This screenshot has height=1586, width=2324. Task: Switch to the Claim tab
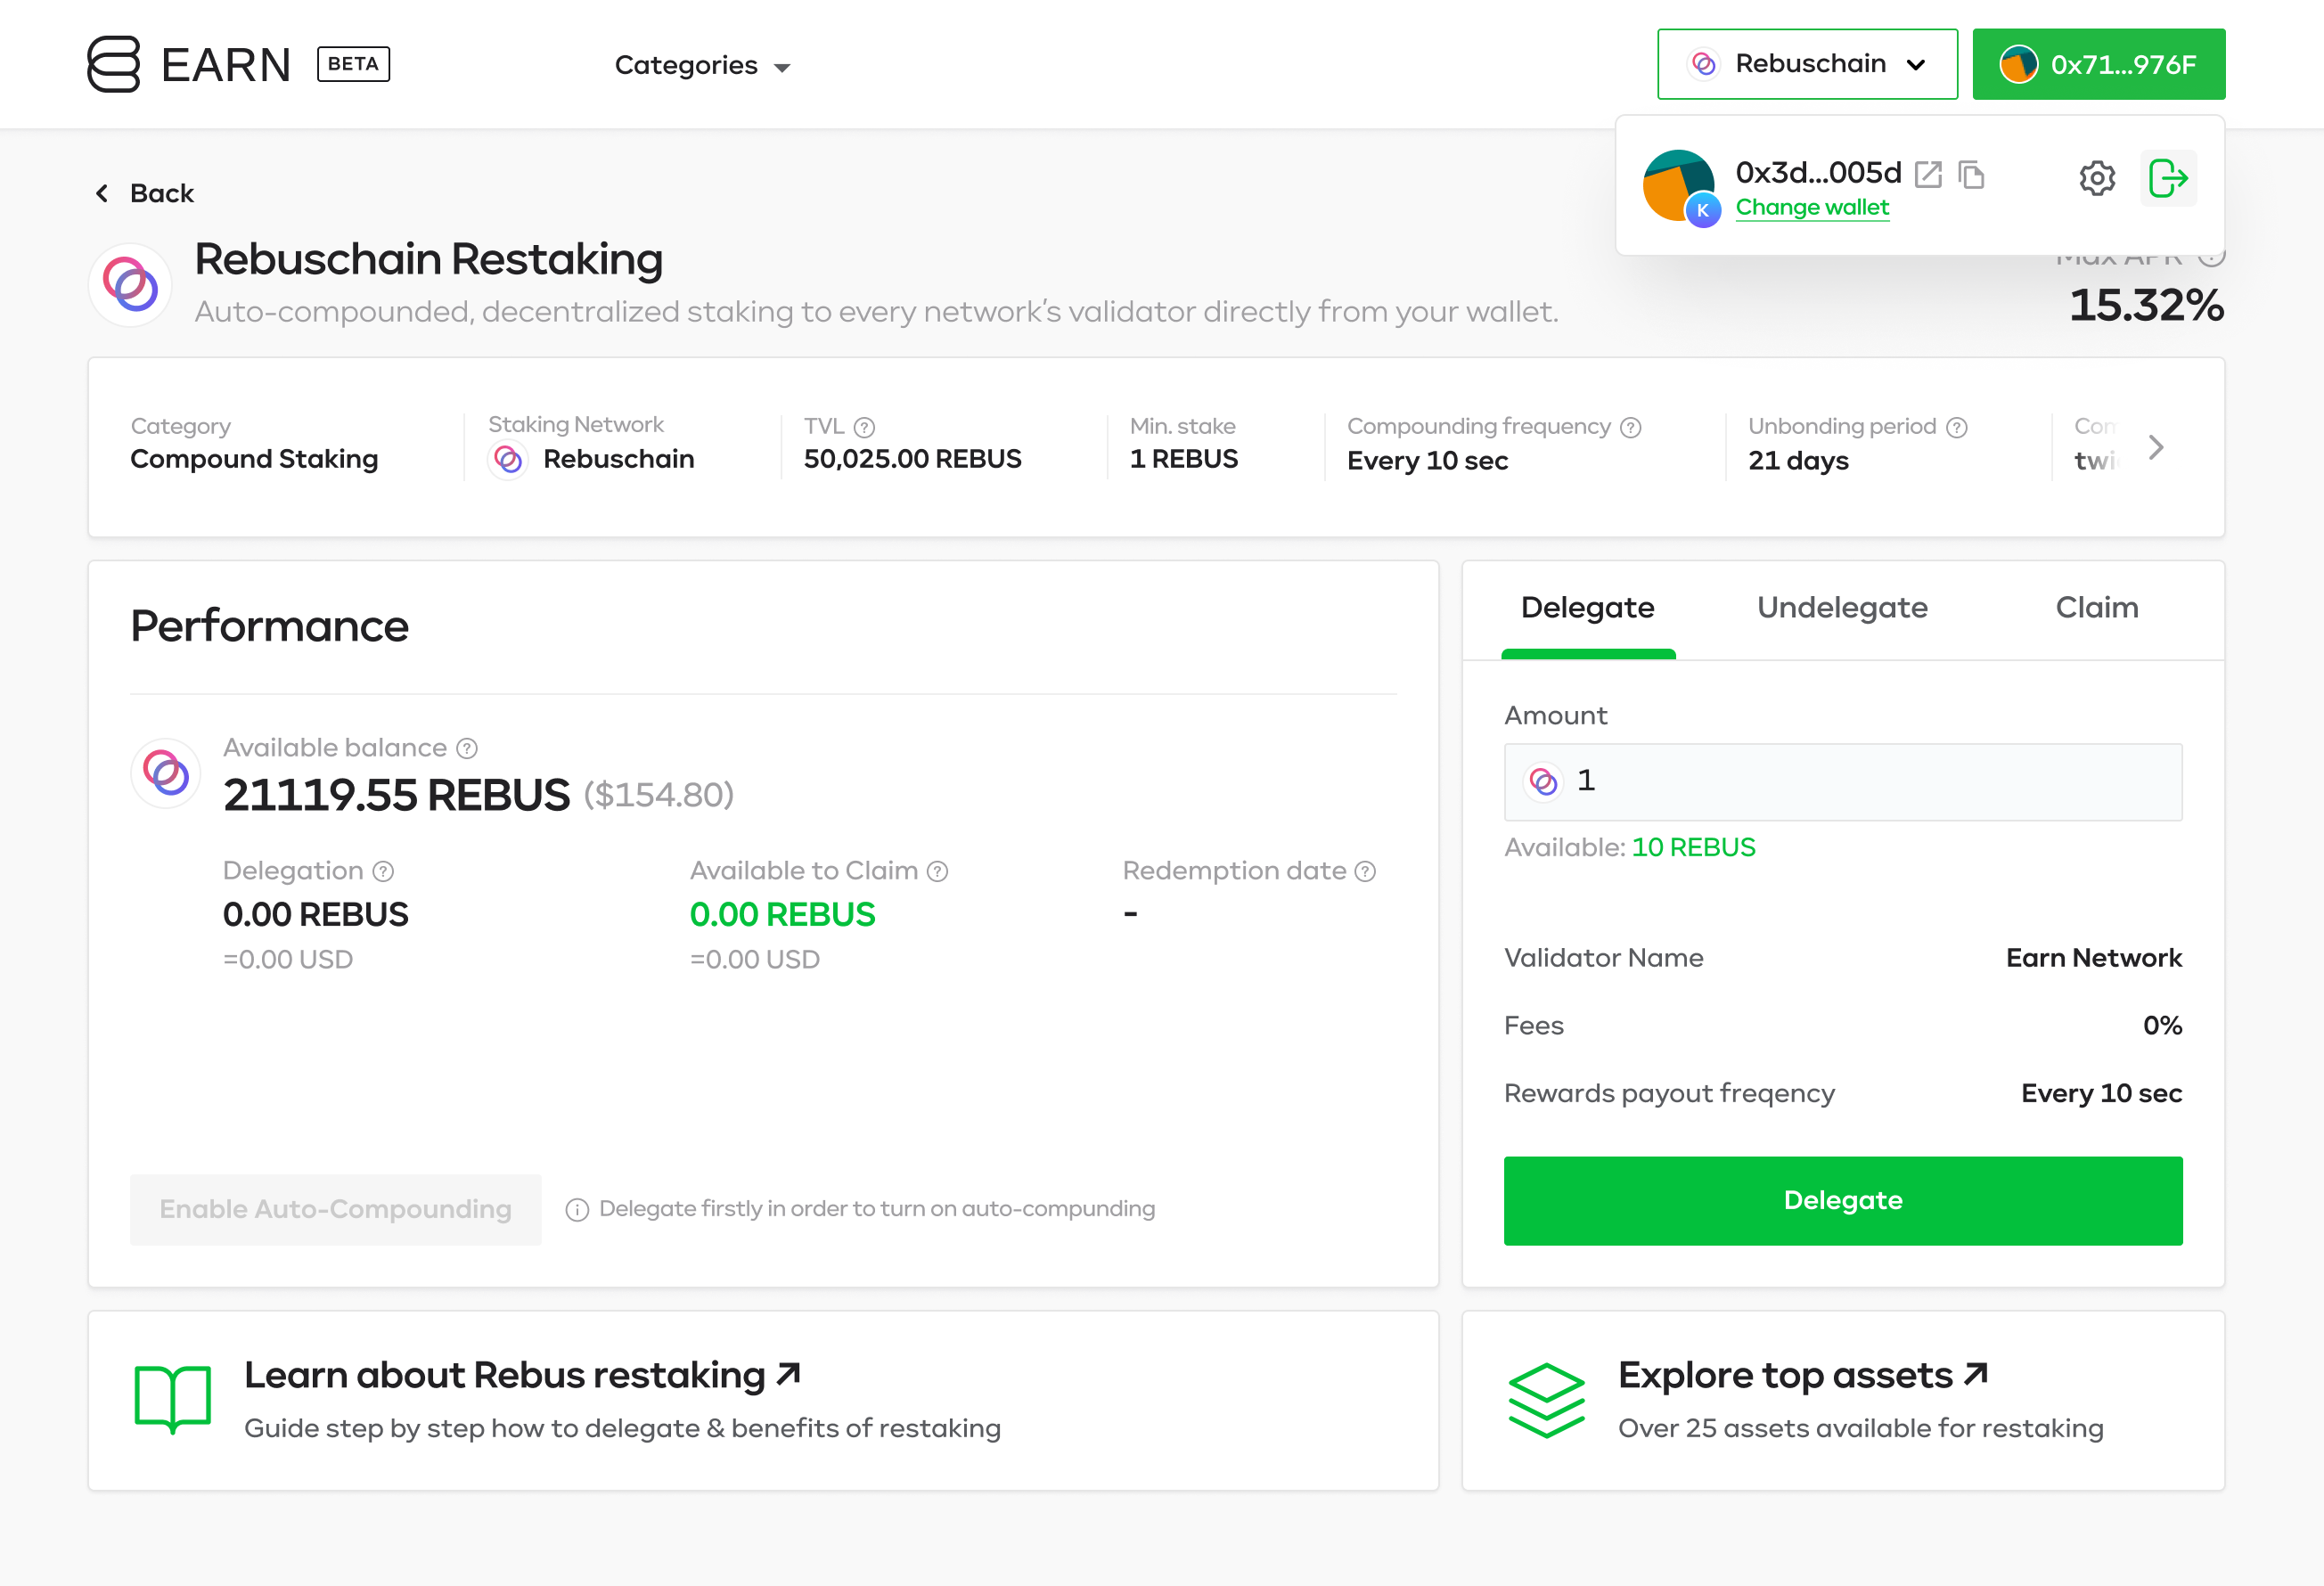[x=2096, y=608]
